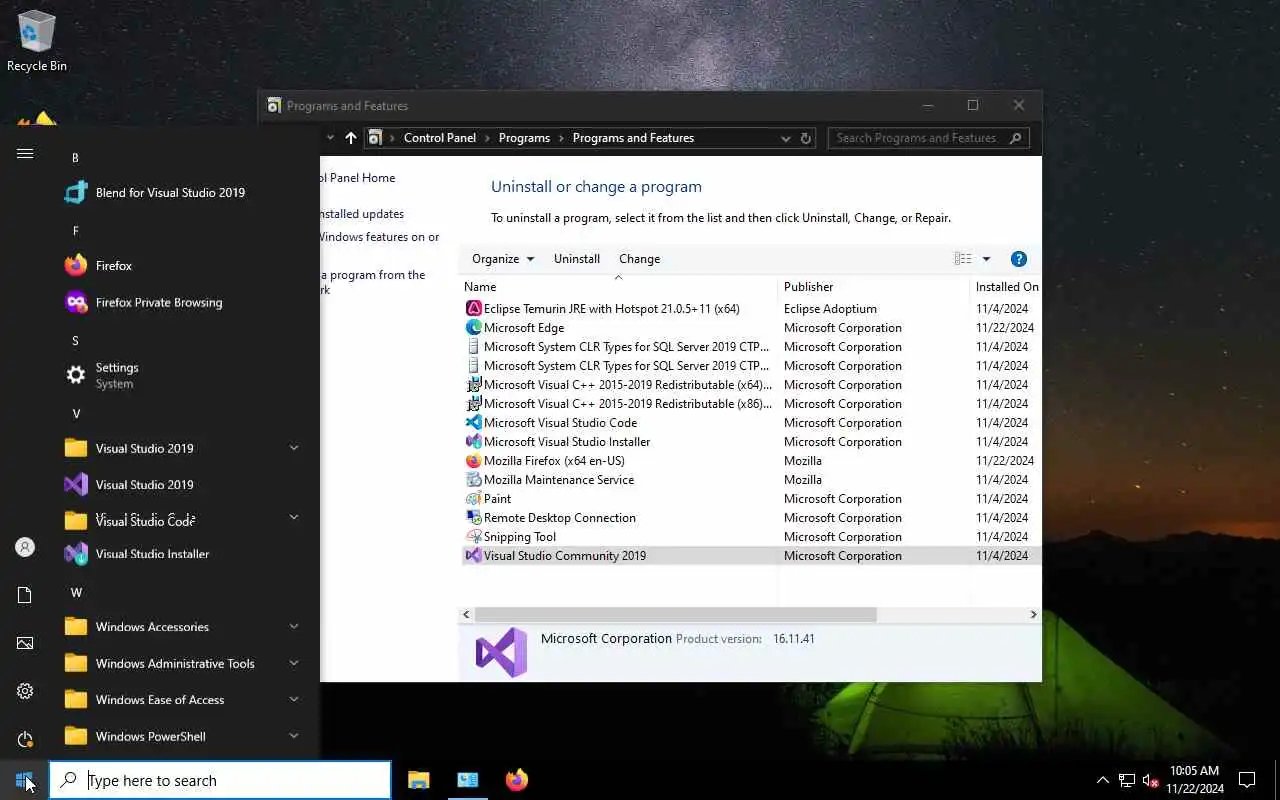
Task: Click the network tray icon
Action: (x=1127, y=780)
